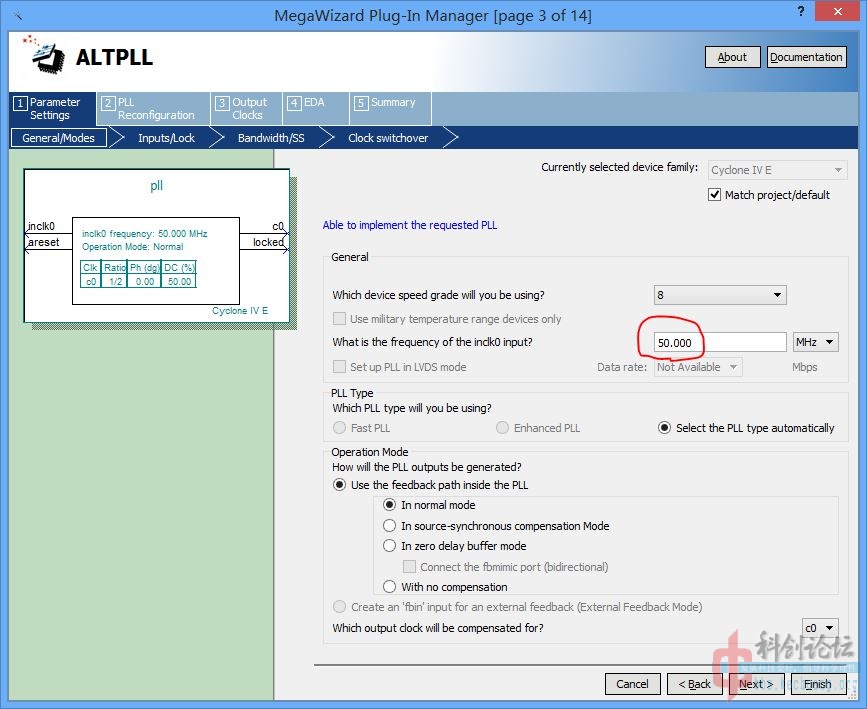The width and height of the screenshot is (867, 709).
Task: Enable Use military temperature range devices only
Action: coord(339,319)
